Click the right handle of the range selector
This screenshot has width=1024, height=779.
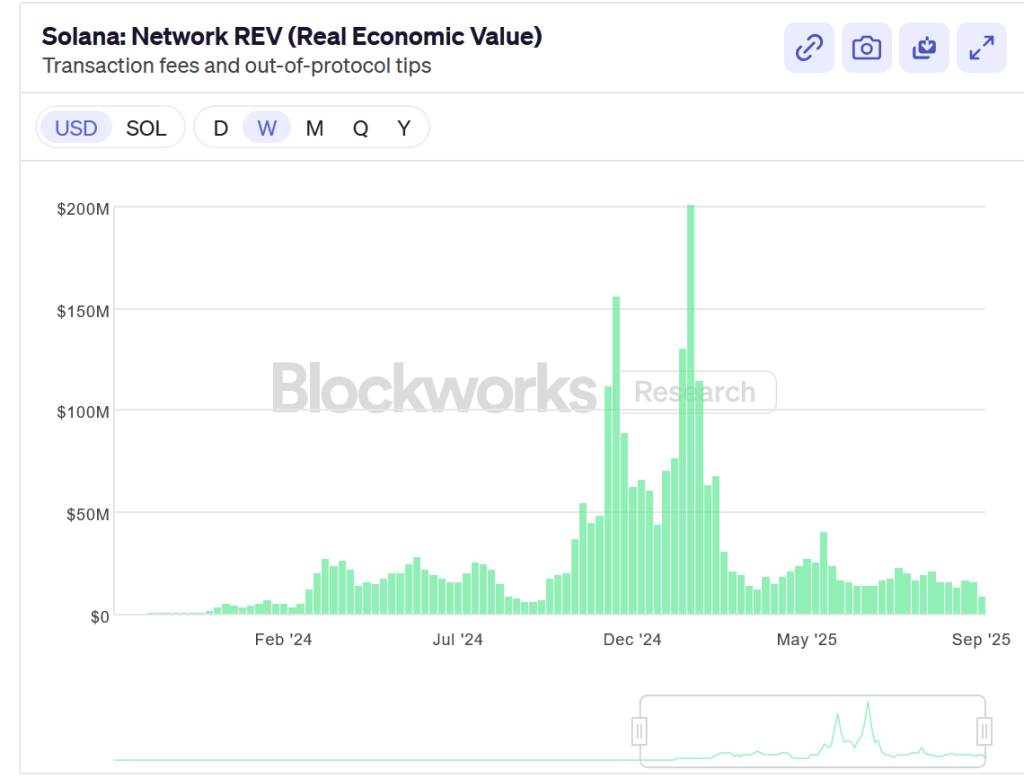click(984, 731)
